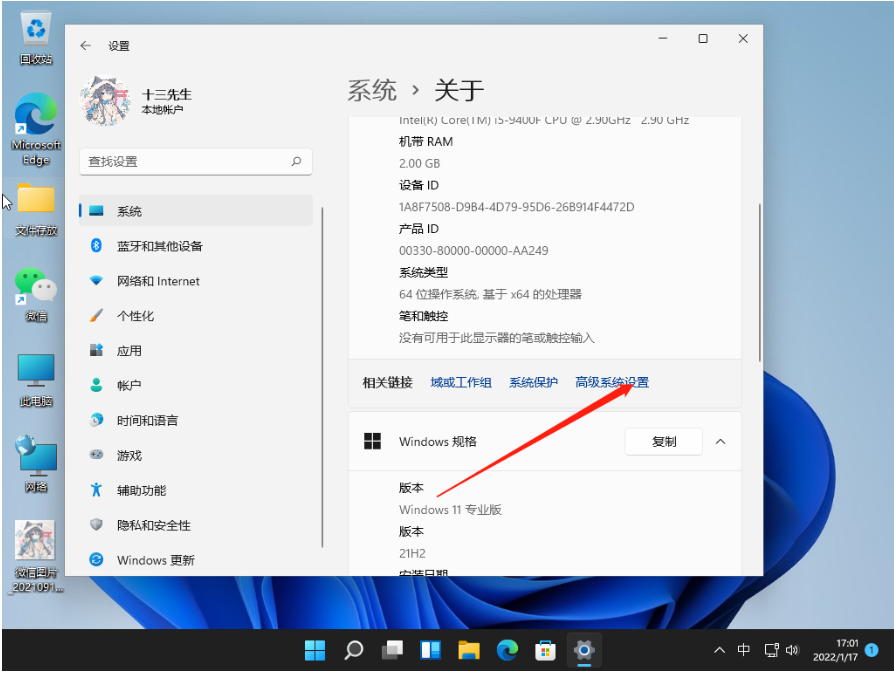Click the back arrow in Settings
The image size is (894, 673).
(86, 46)
